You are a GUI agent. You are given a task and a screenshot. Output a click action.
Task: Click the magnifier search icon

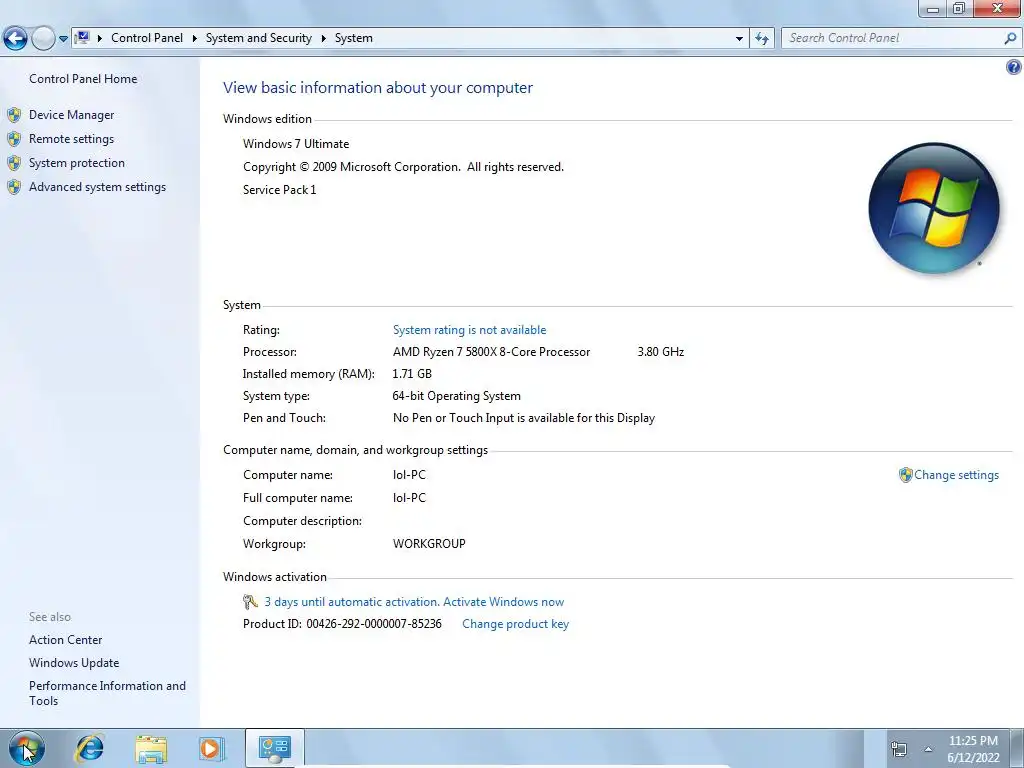[x=1010, y=39]
